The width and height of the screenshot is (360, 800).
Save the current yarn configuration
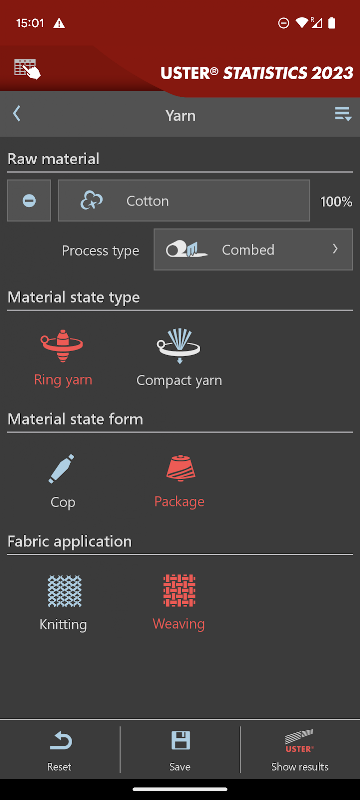pos(180,750)
